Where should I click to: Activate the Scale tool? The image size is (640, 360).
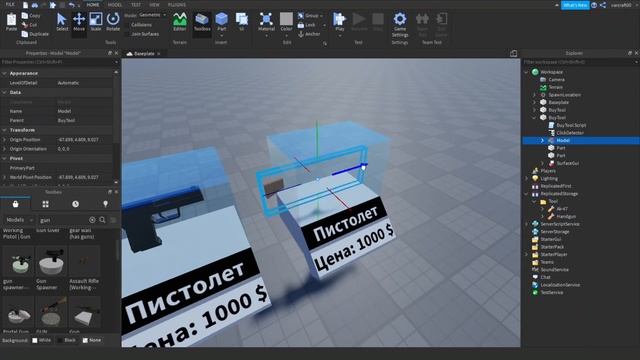(x=96, y=22)
